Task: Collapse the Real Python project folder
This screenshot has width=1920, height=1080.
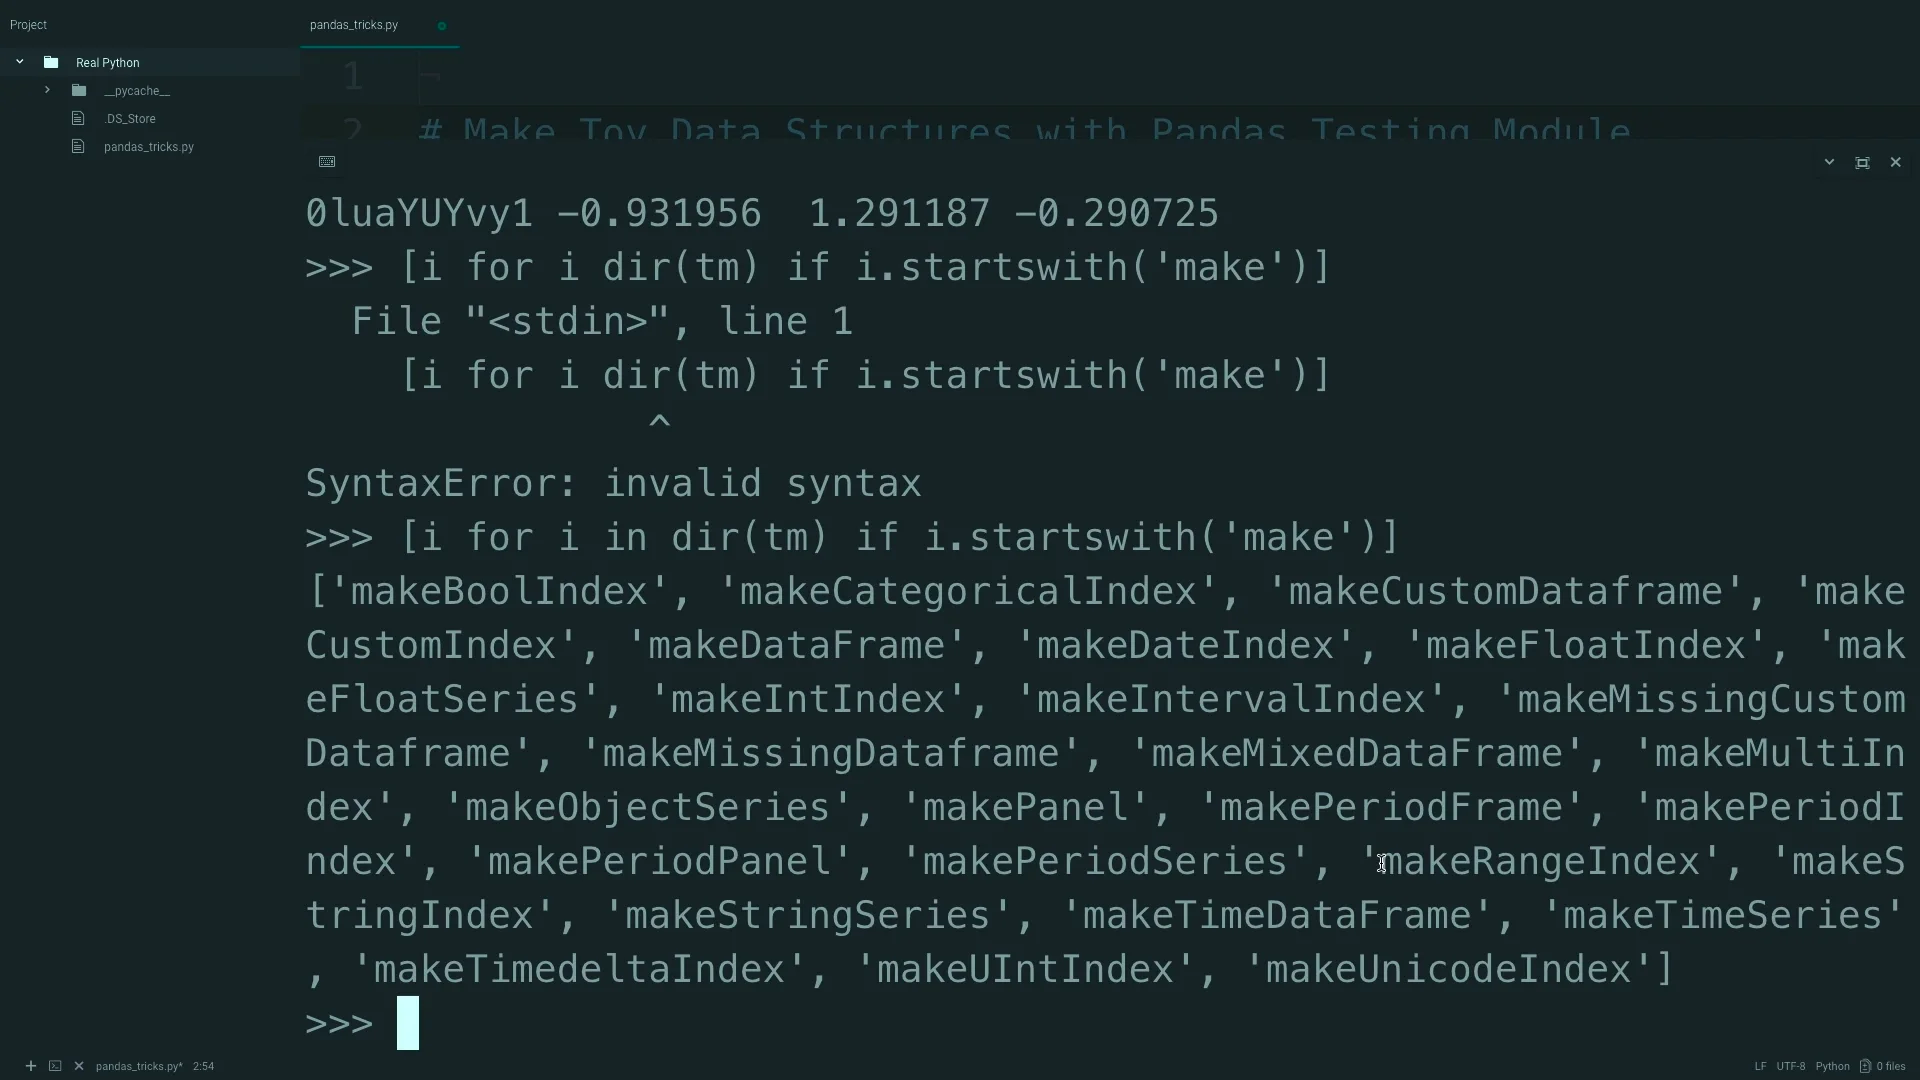Action: click(20, 62)
